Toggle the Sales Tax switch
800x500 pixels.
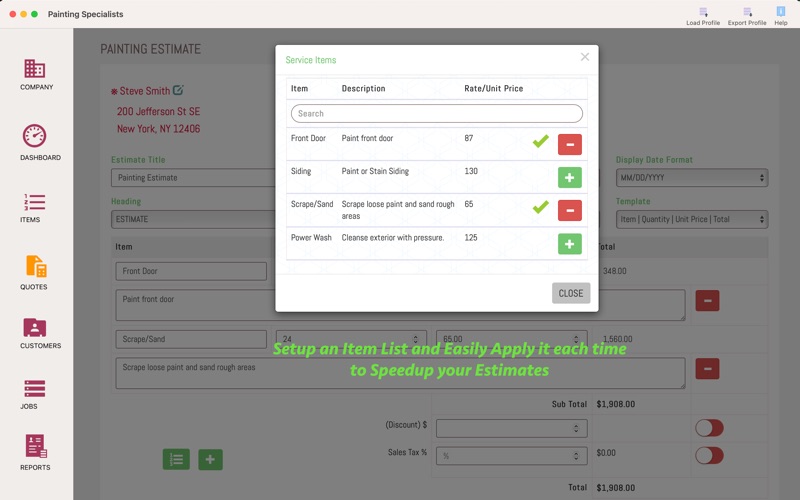(709, 455)
